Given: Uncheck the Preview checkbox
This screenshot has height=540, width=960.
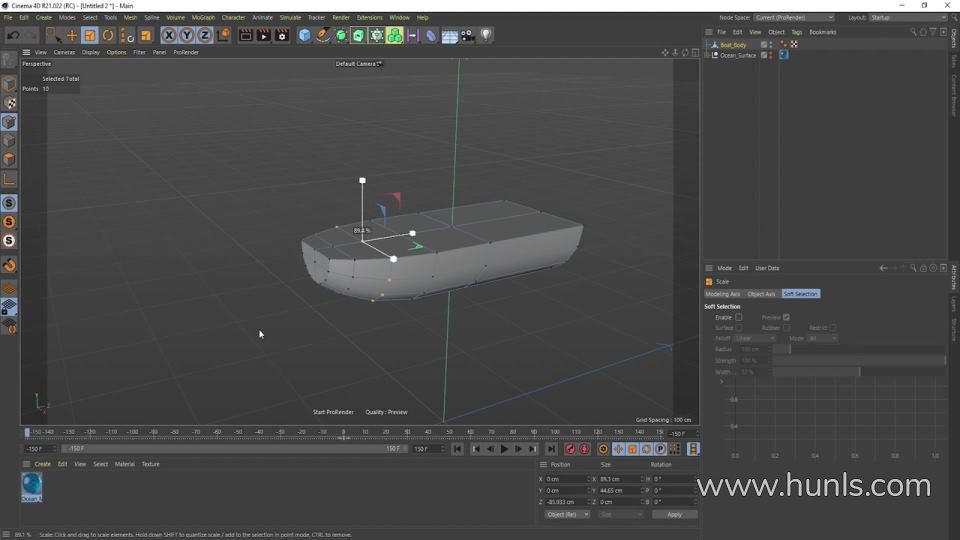Looking at the screenshot, I should [x=786, y=317].
